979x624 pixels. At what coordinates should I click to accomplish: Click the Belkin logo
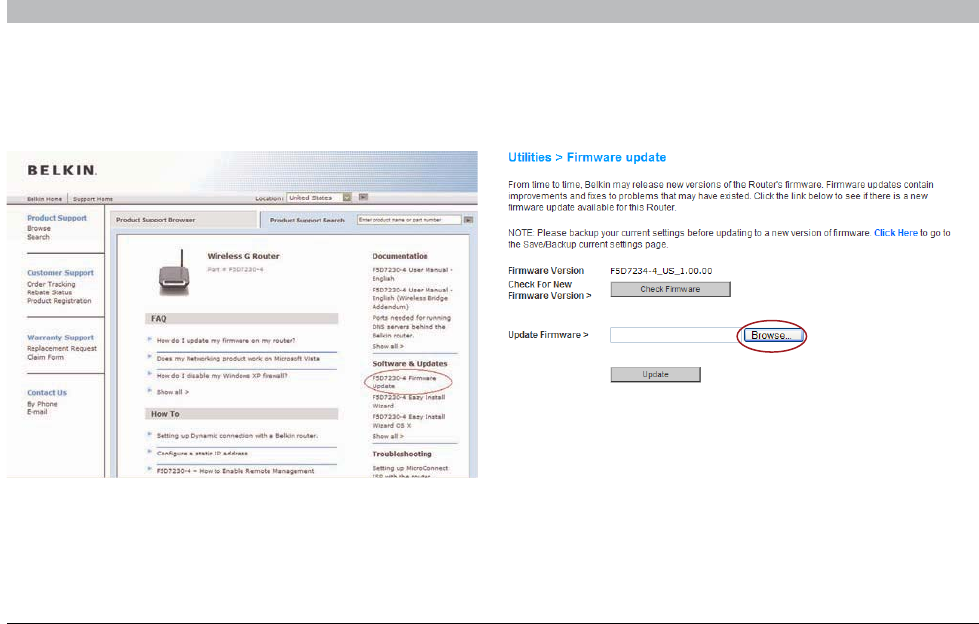click(62, 170)
